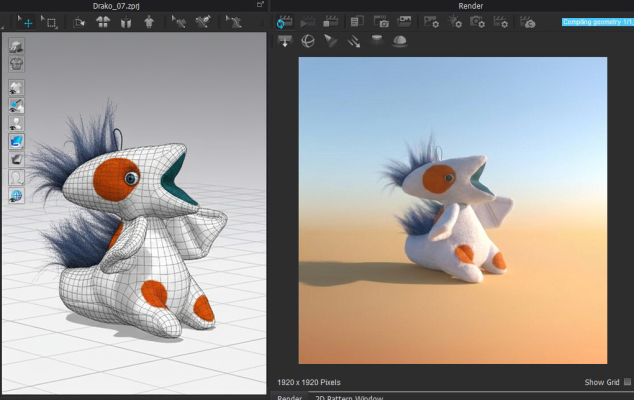Click the cloud render clapperboard icon
This screenshot has height=400, width=634.
pyautogui.click(x=528, y=22)
